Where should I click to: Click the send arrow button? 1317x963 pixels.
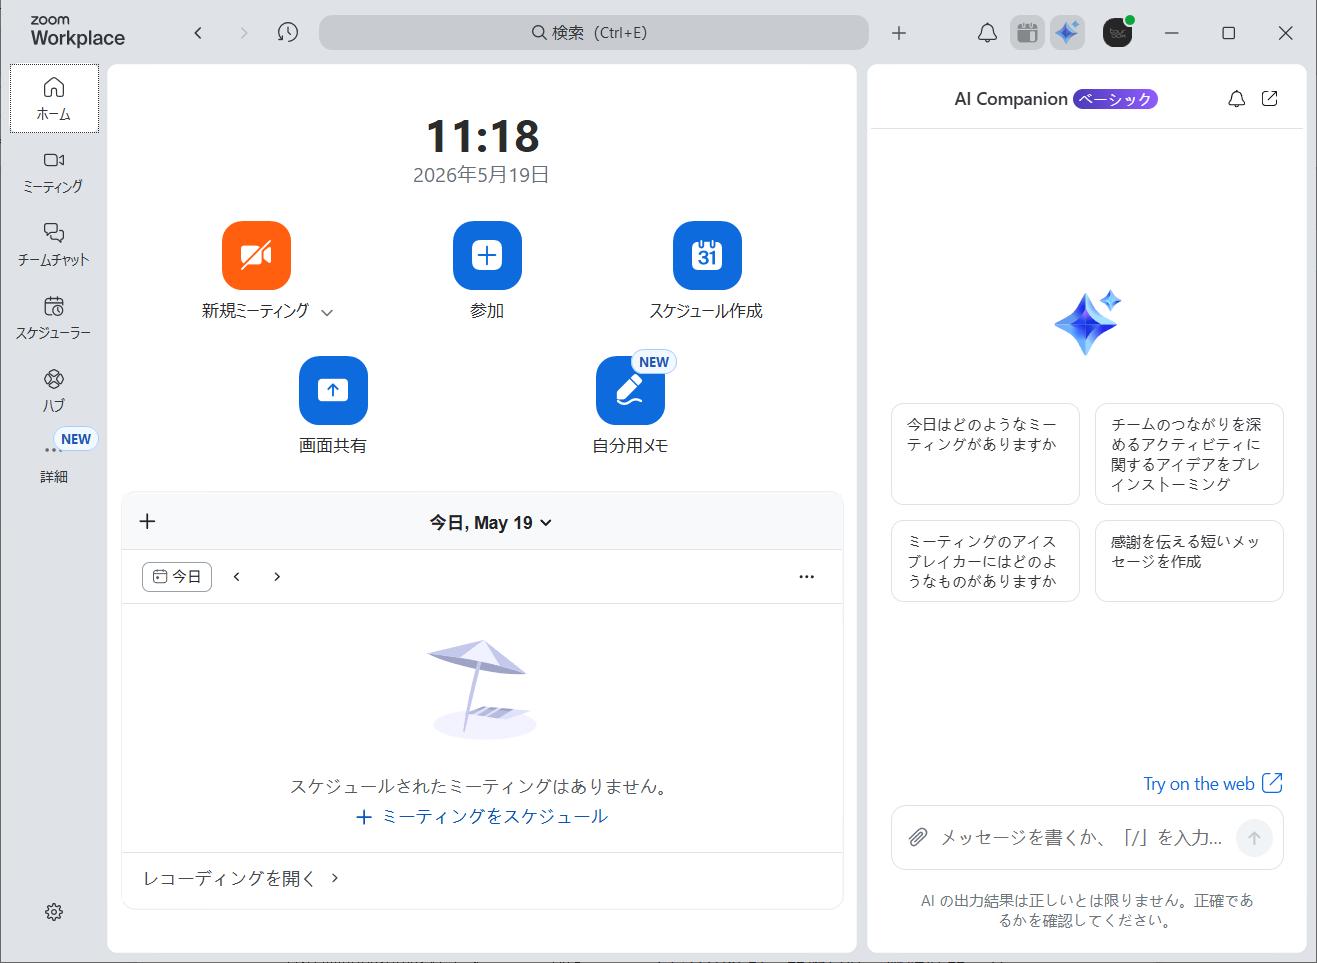(1254, 838)
